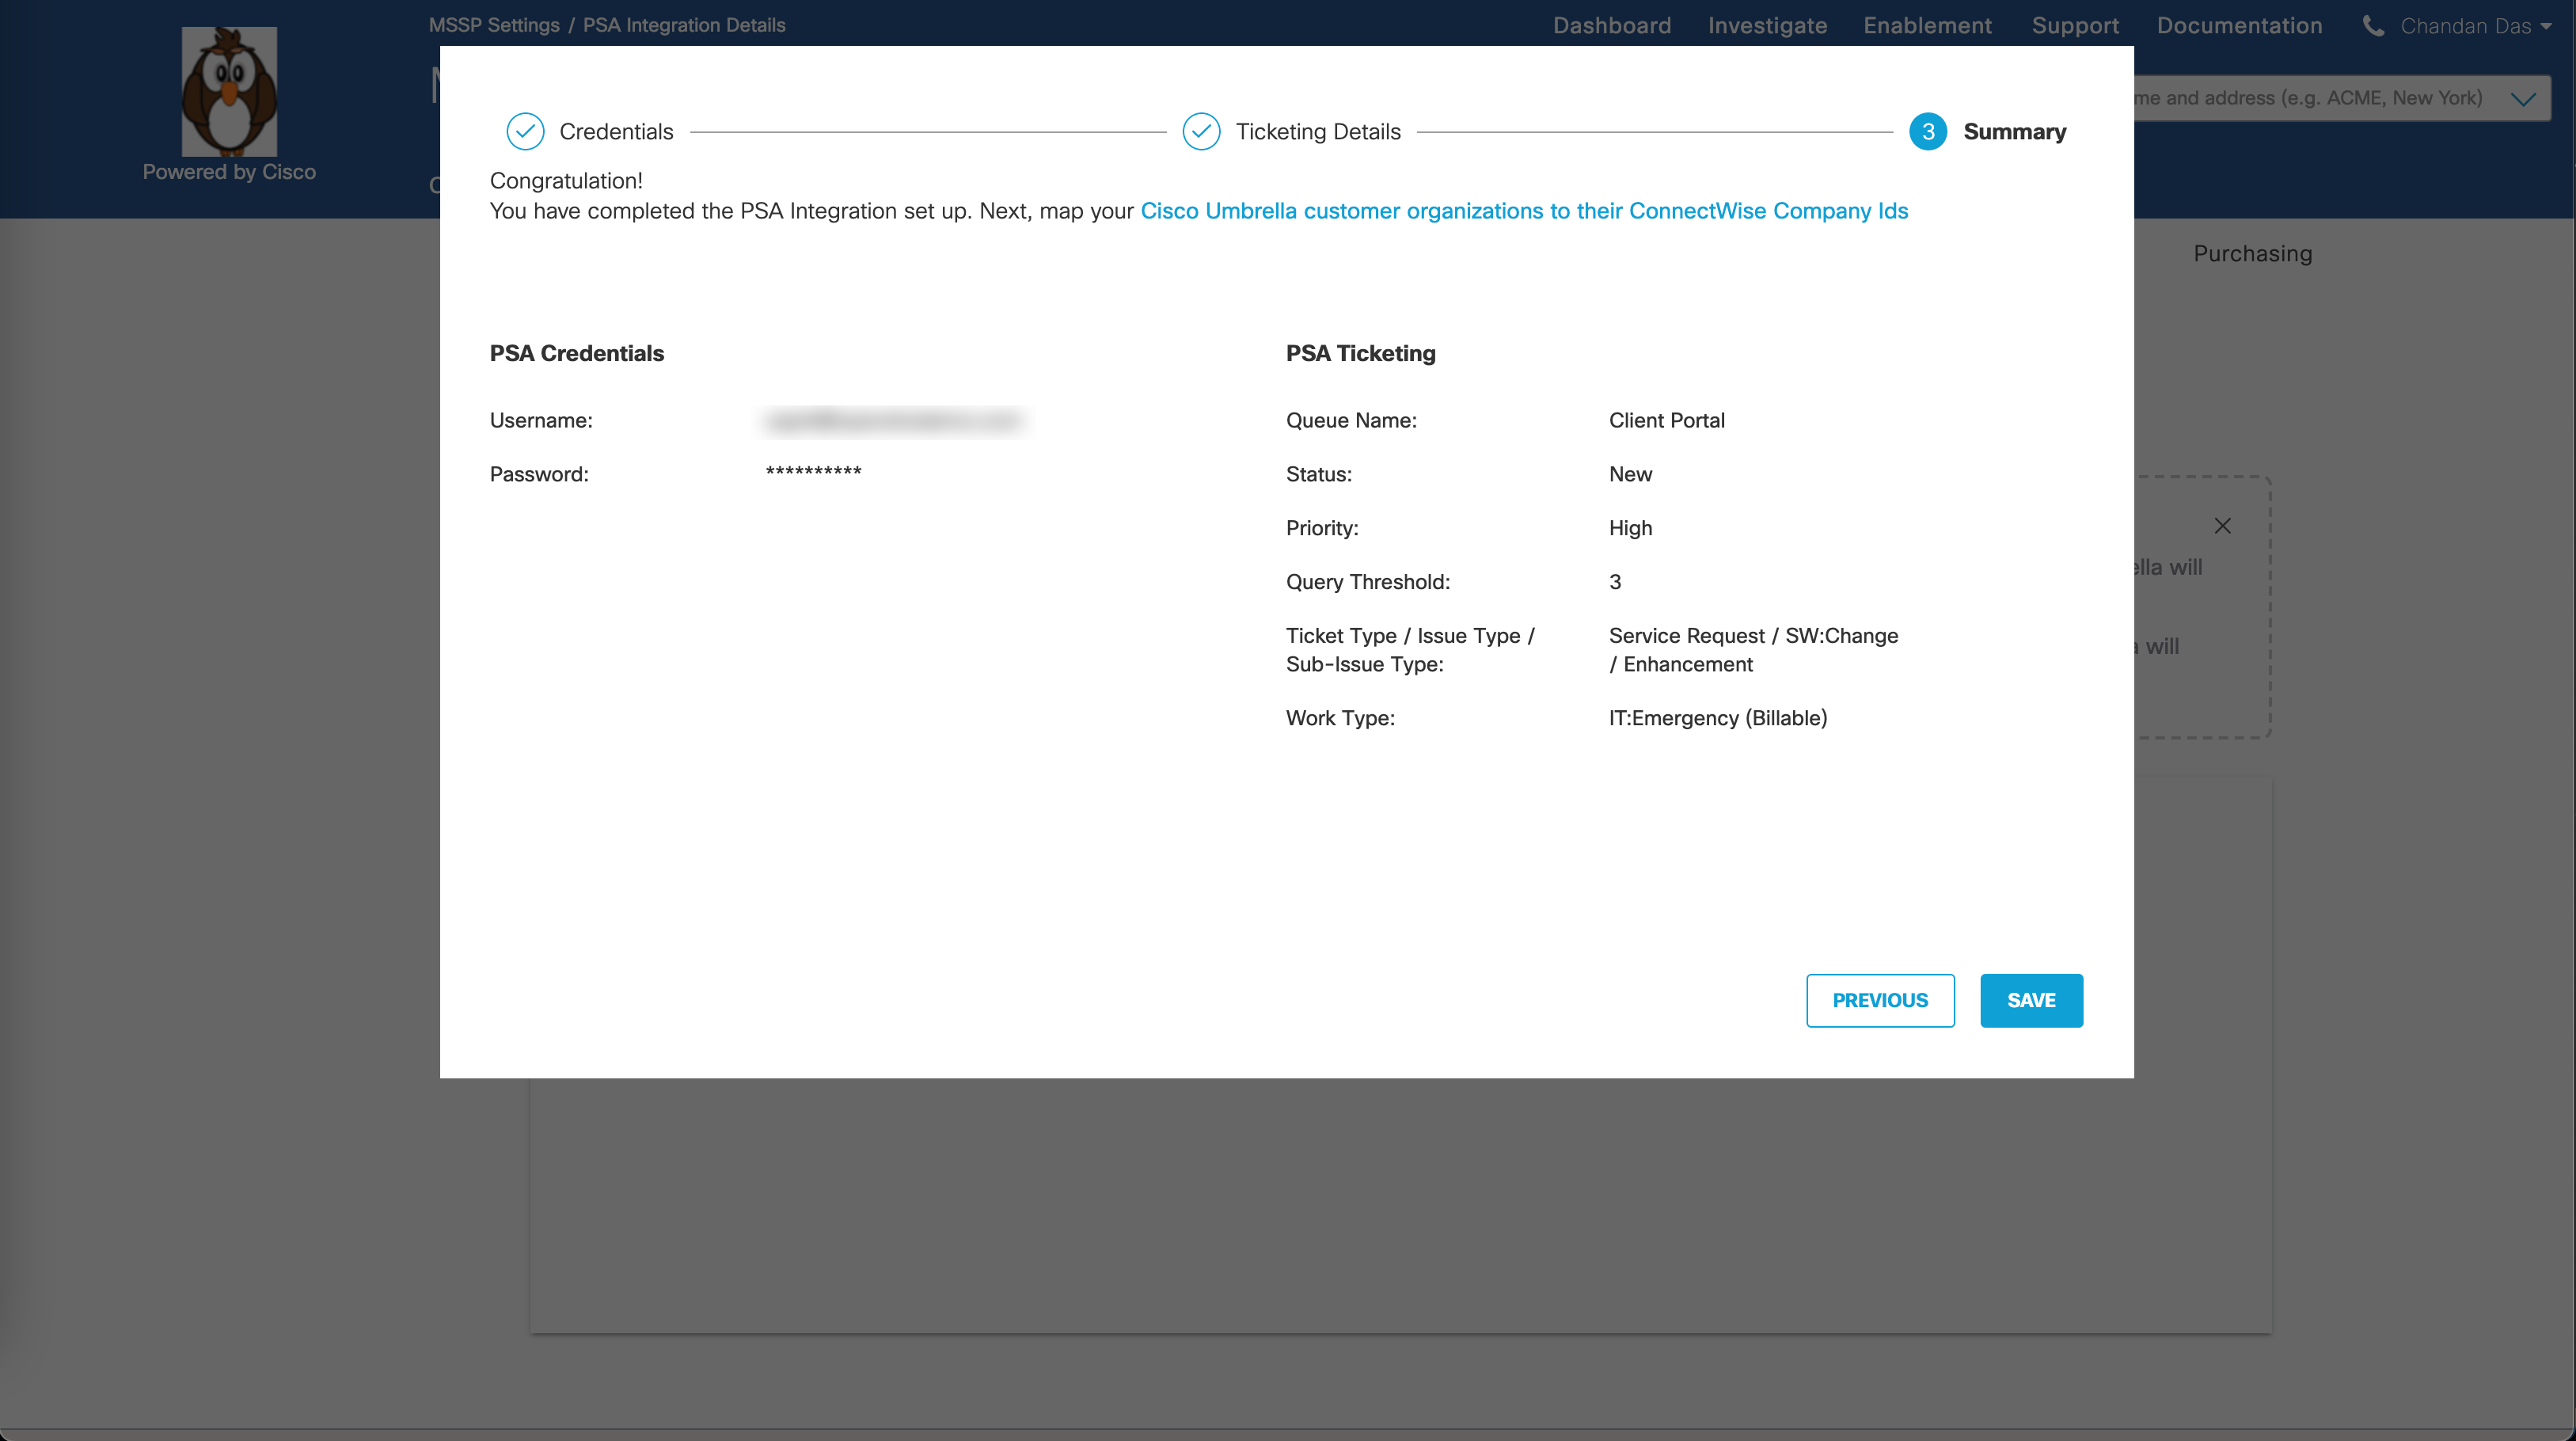Click the Work Type: label
The height and width of the screenshot is (1441, 2576).
click(x=1340, y=718)
